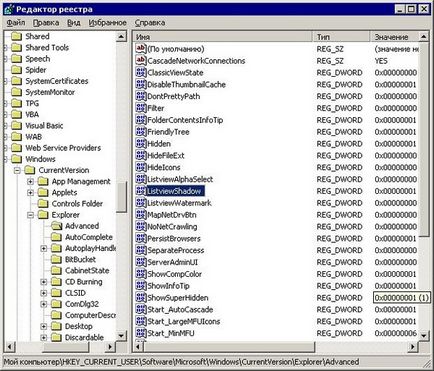Select the Spider folder icon

16,70
